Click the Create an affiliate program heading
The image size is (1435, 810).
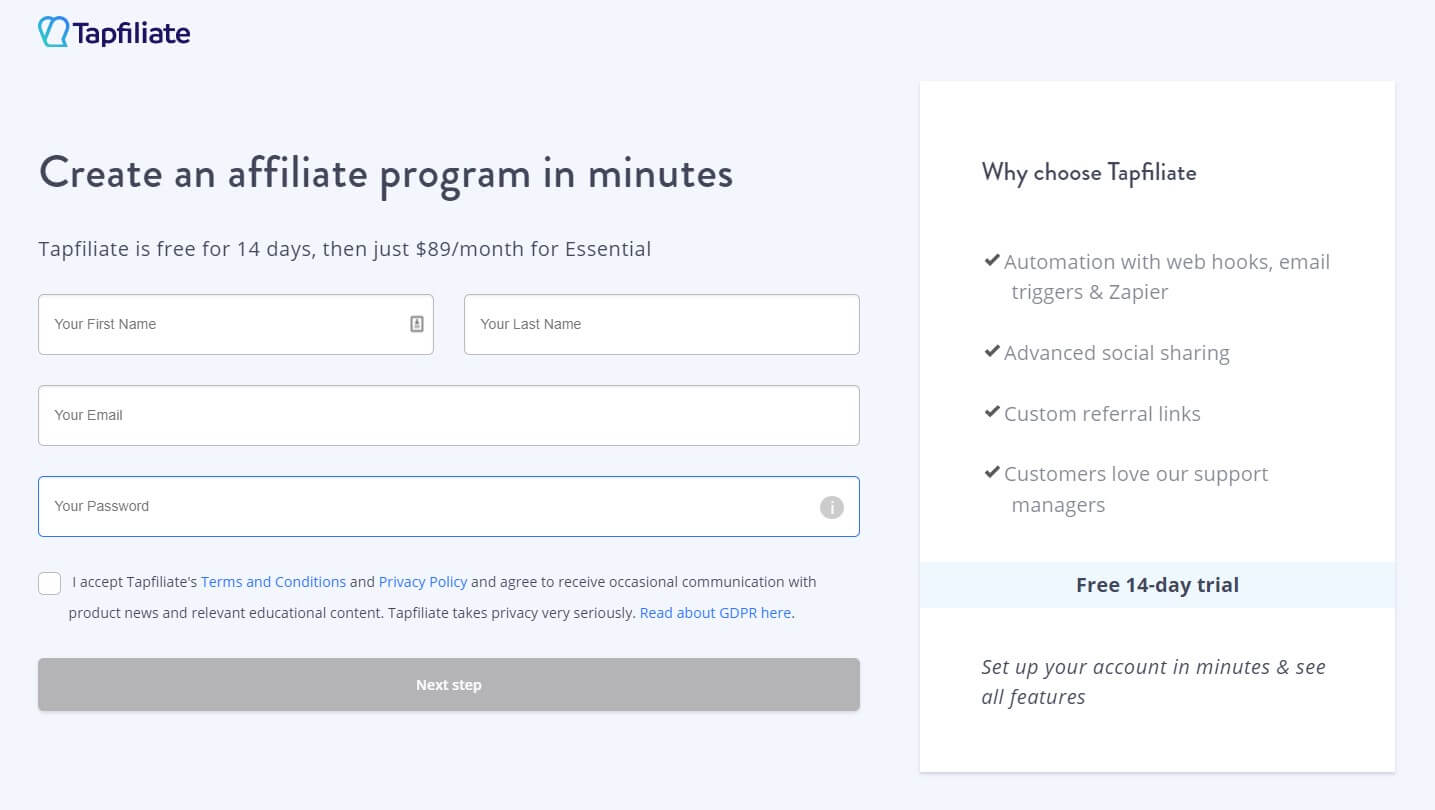[x=386, y=173]
